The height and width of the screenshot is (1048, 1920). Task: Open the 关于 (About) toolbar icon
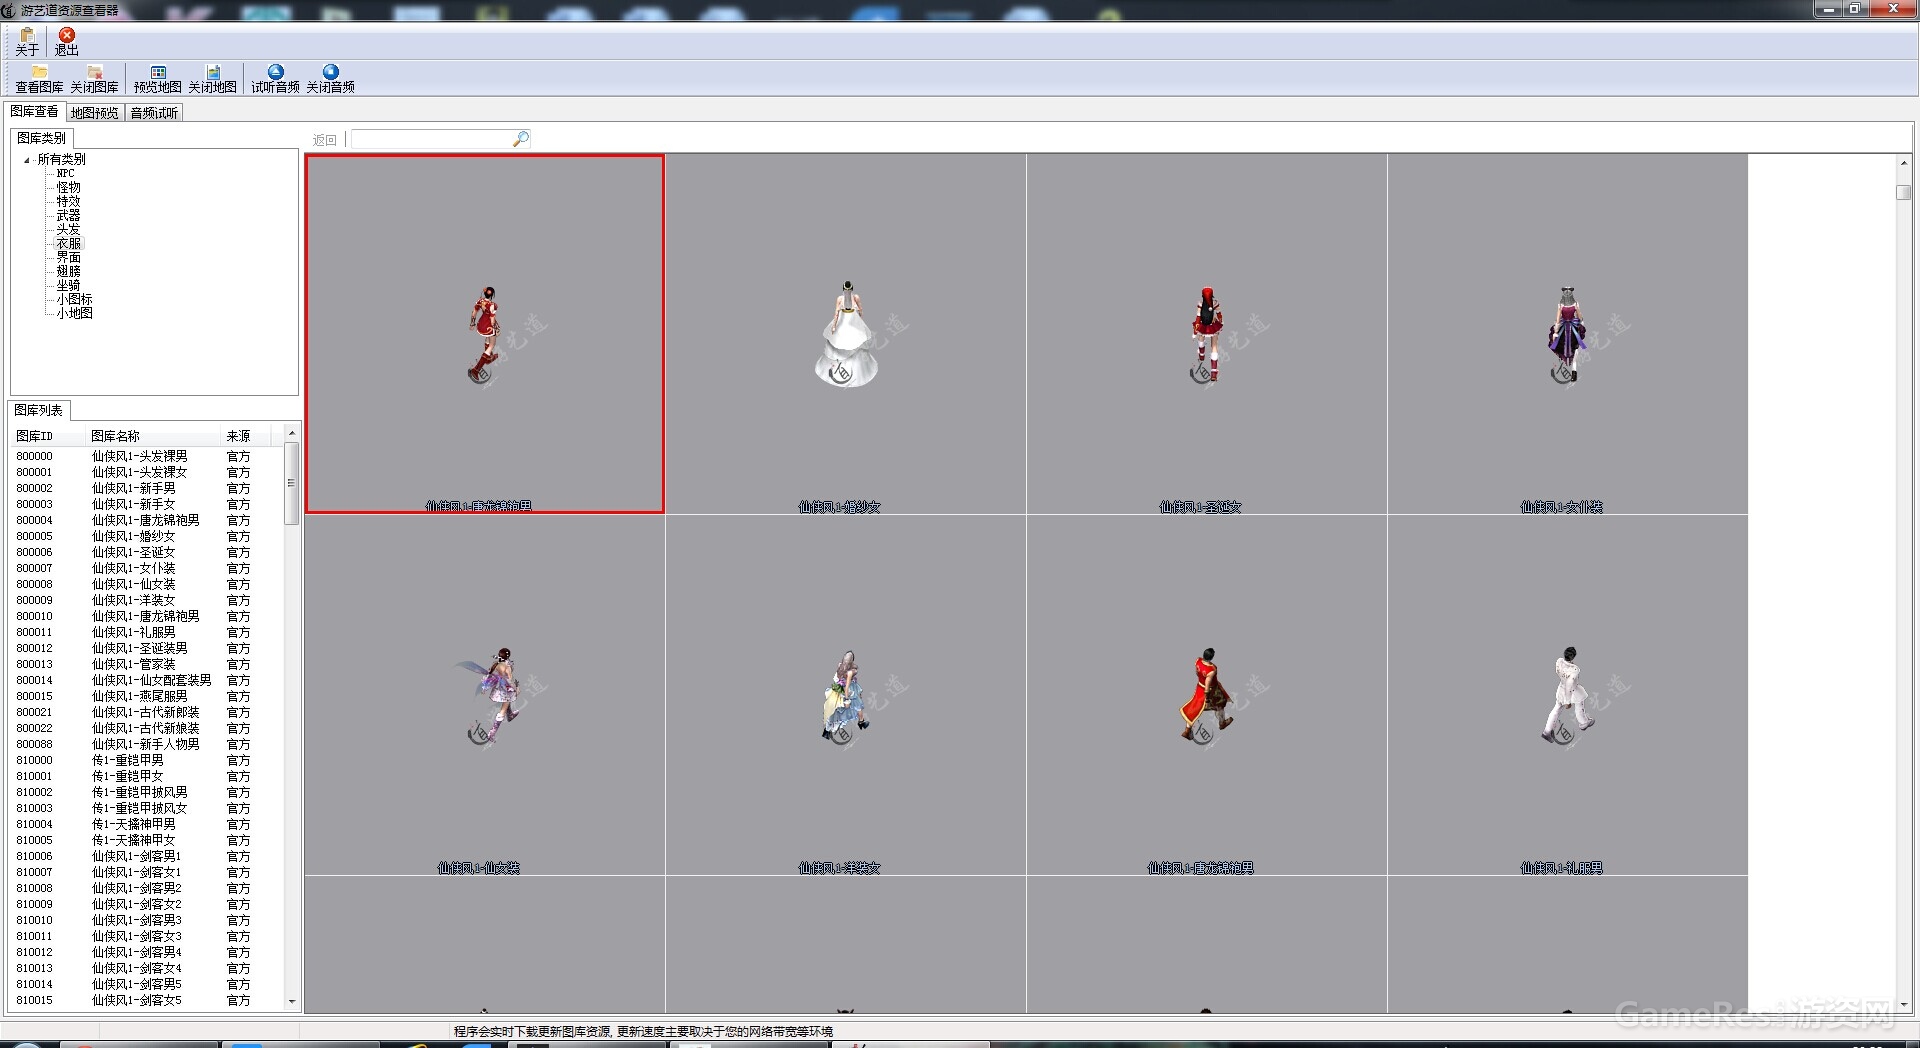27,41
